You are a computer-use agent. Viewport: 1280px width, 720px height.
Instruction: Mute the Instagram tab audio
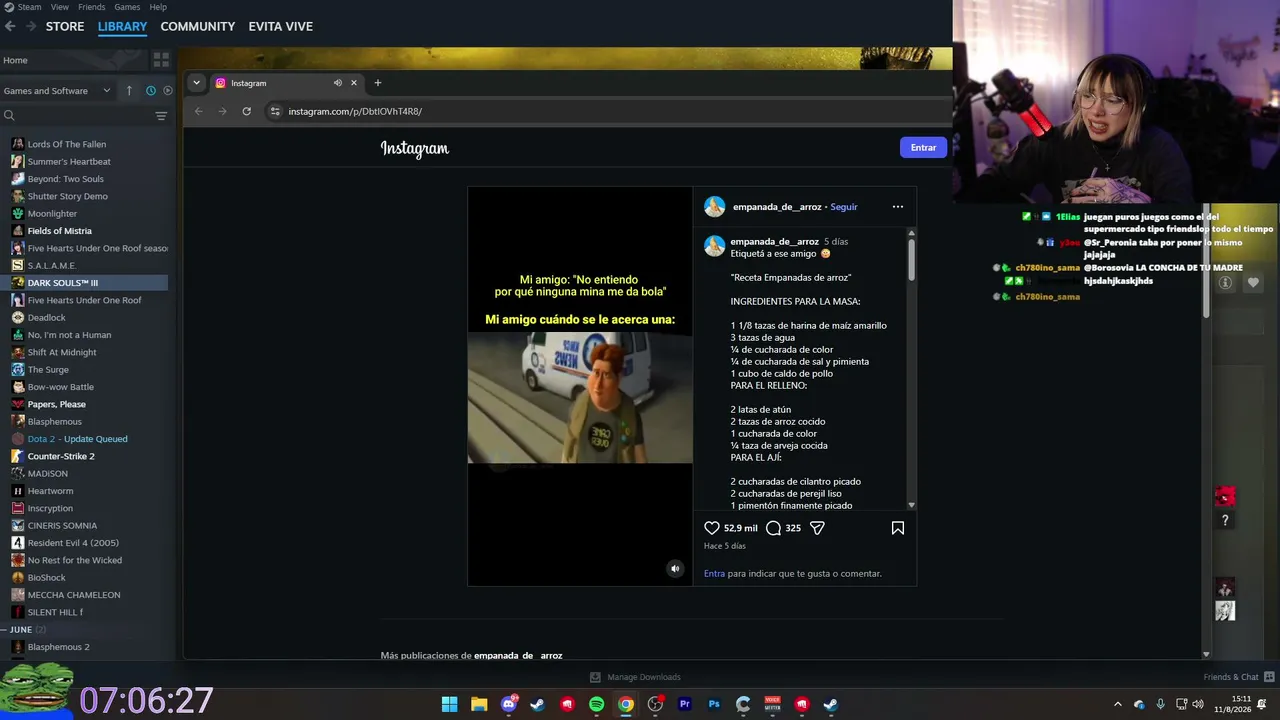coord(337,83)
